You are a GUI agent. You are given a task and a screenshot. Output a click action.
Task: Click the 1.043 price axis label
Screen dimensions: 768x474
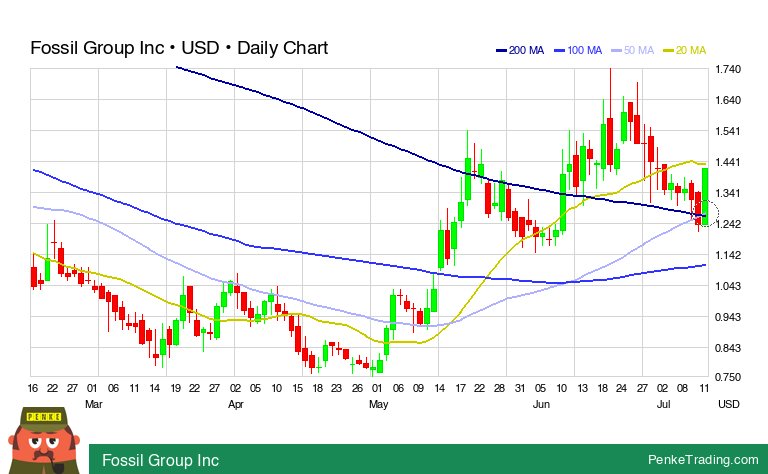tap(728, 286)
